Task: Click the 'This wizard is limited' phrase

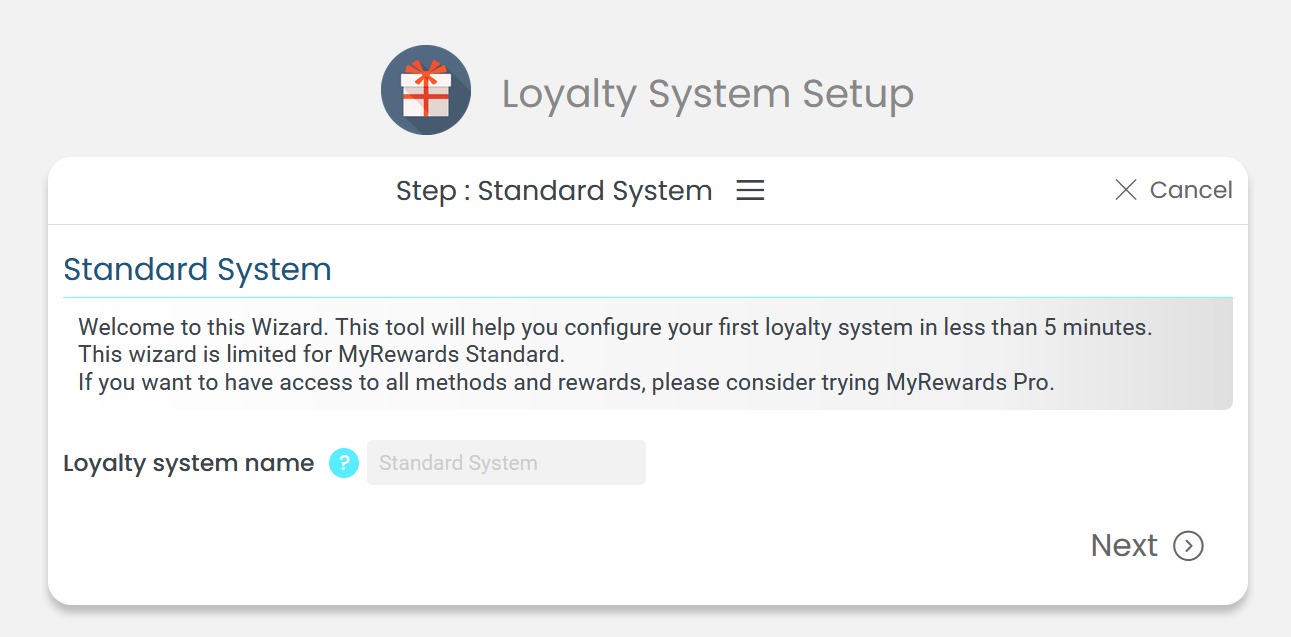Action: [x=176, y=354]
